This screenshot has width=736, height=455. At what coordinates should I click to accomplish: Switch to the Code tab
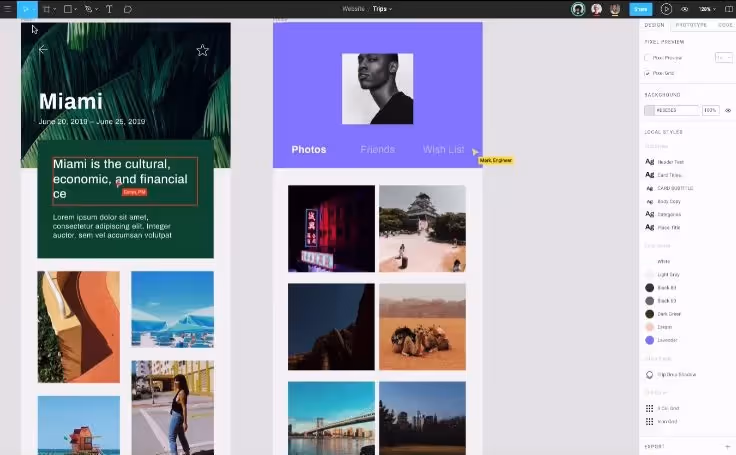(x=725, y=25)
